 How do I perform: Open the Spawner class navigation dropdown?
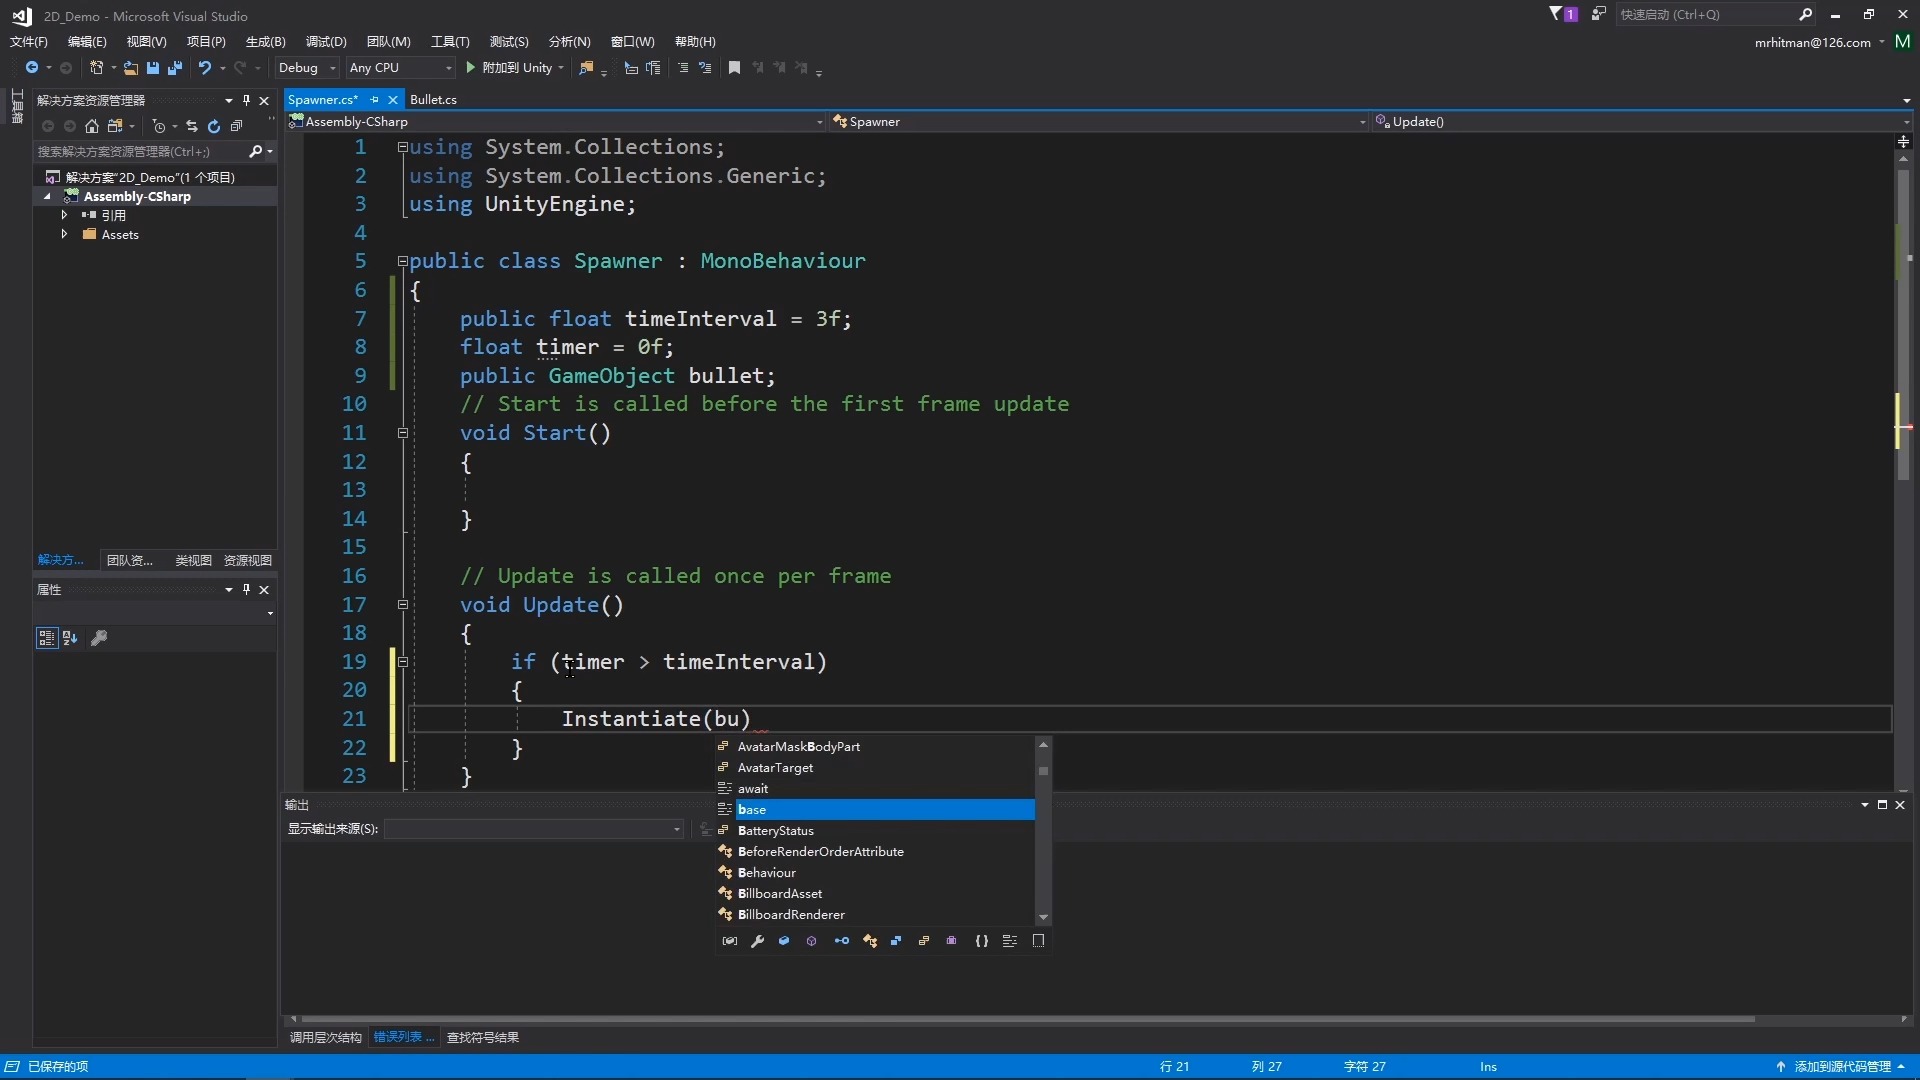tap(1099, 122)
